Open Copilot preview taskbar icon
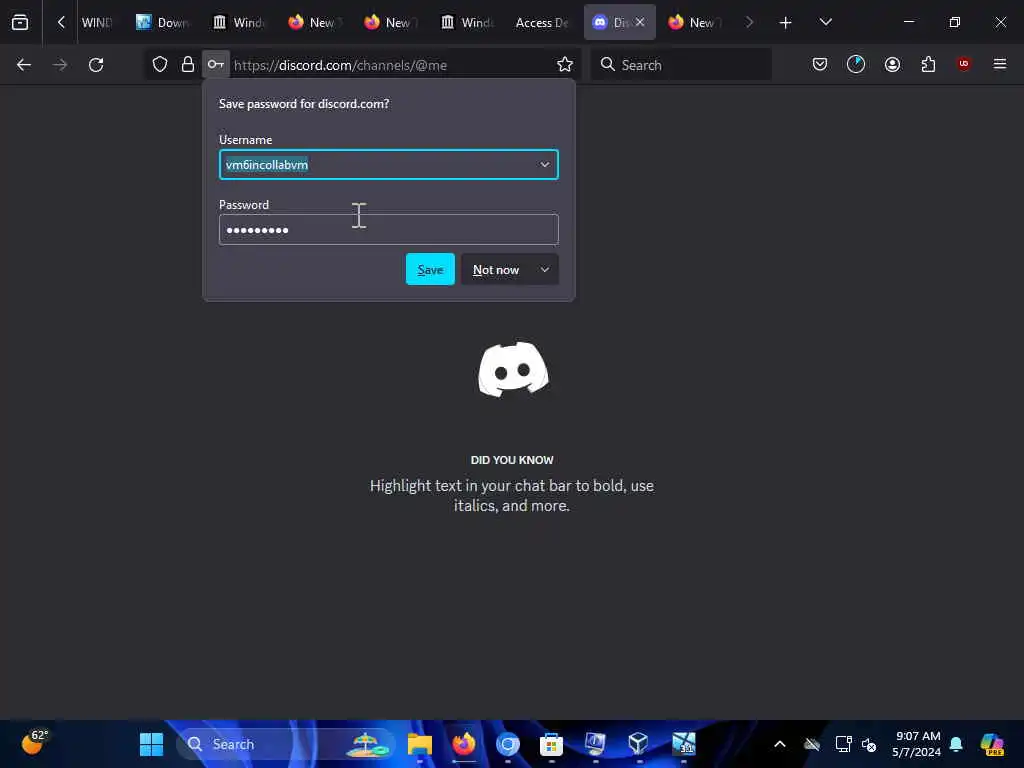This screenshot has height=768, width=1024. click(x=992, y=744)
